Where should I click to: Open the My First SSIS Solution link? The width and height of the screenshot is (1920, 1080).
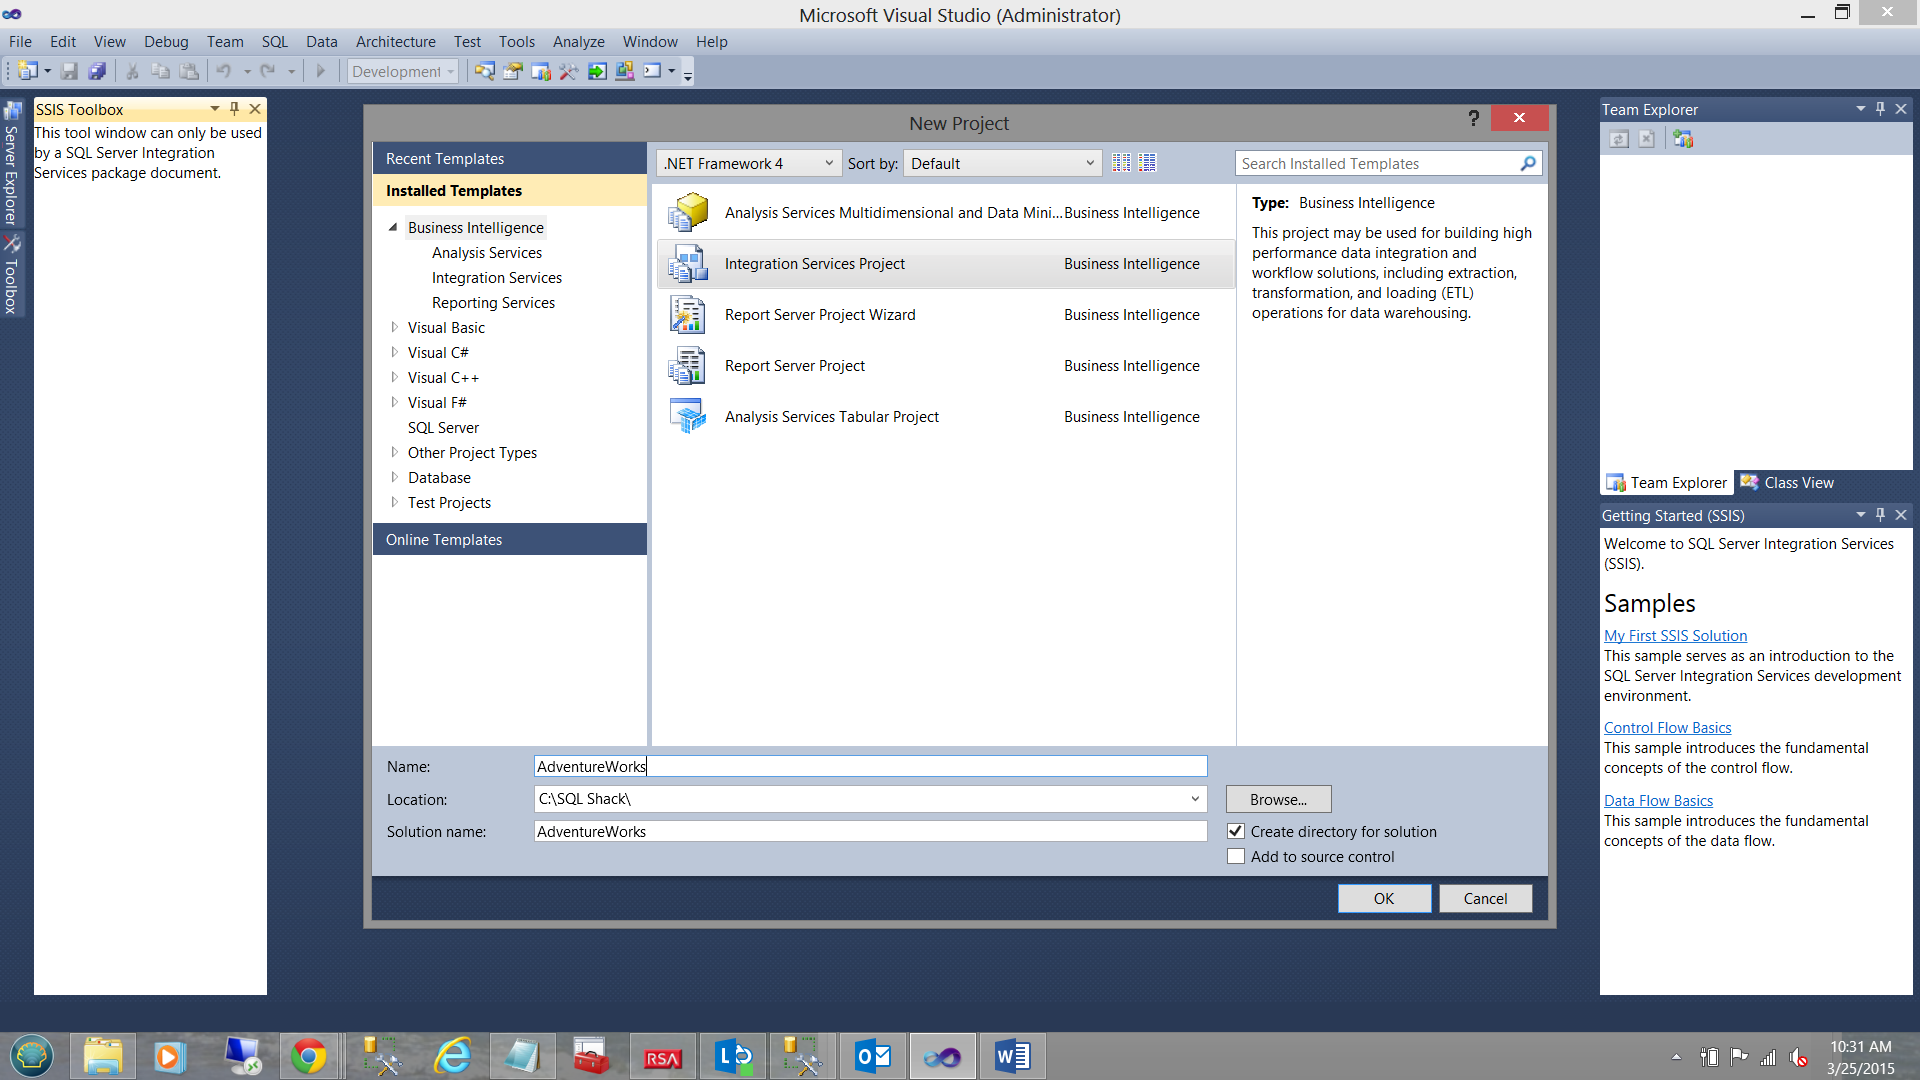(x=1675, y=636)
